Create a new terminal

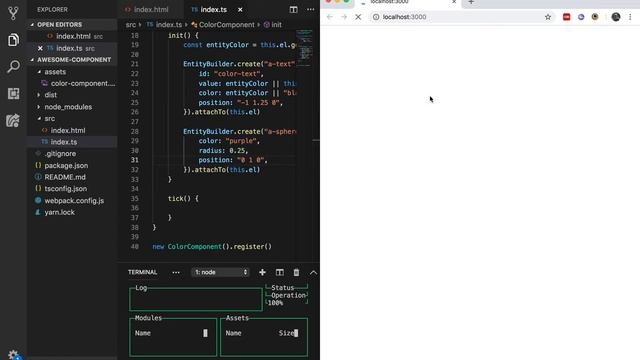click(x=262, y=272)
